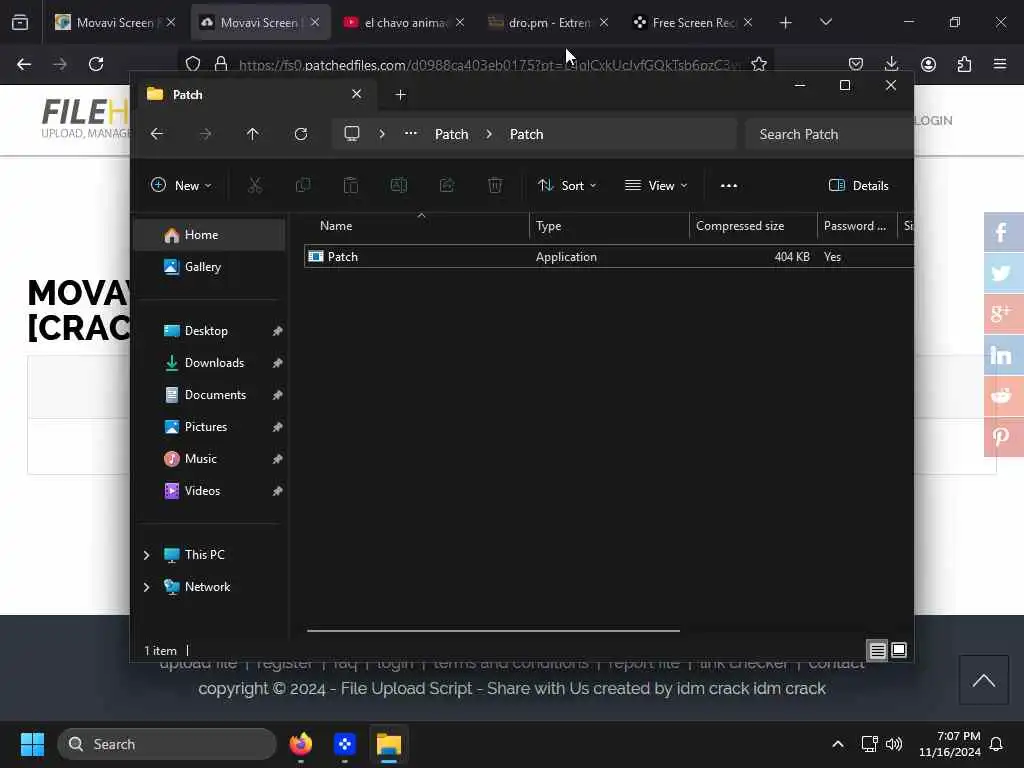The image size is (1024, 768).
Task: Add a new File Explorer tab
Action: coord(401,95)
